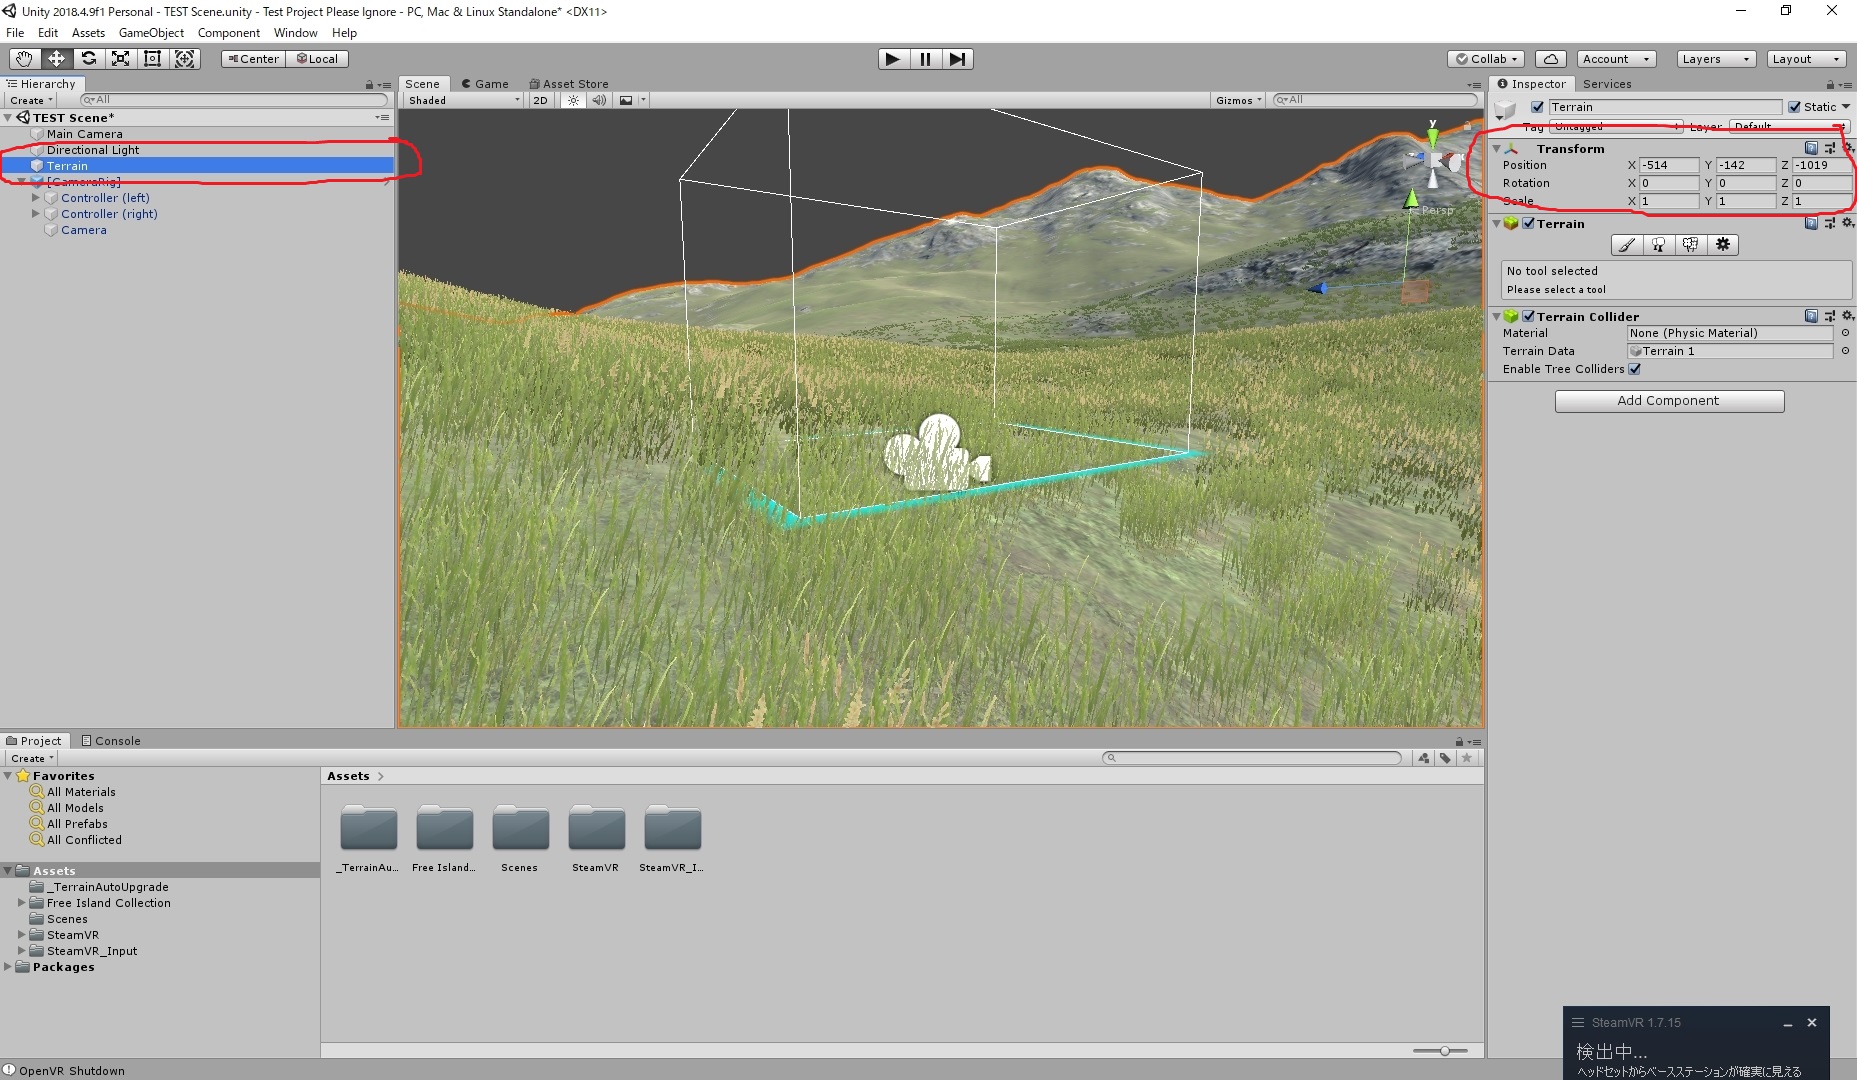
Task: Uncheck the Static checkbox for Terrain
Action: tap(1795, 107)
